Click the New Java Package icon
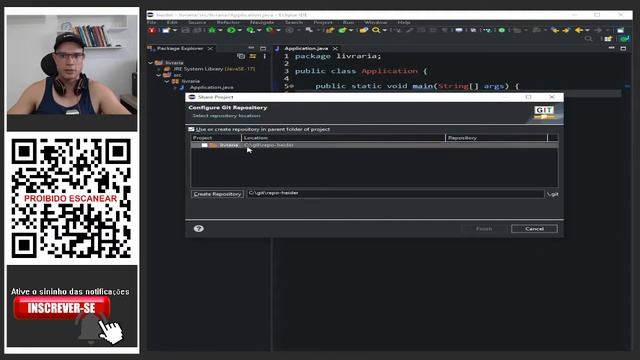This screenshot has height=360, width=640. tap(330, 30)
